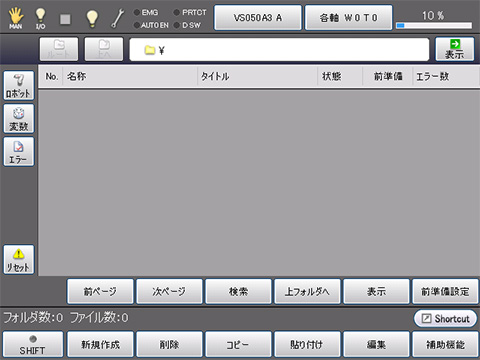Click the MAN hand mode icon
Viewport: 480px width, 360px height.
click(16, 18)
